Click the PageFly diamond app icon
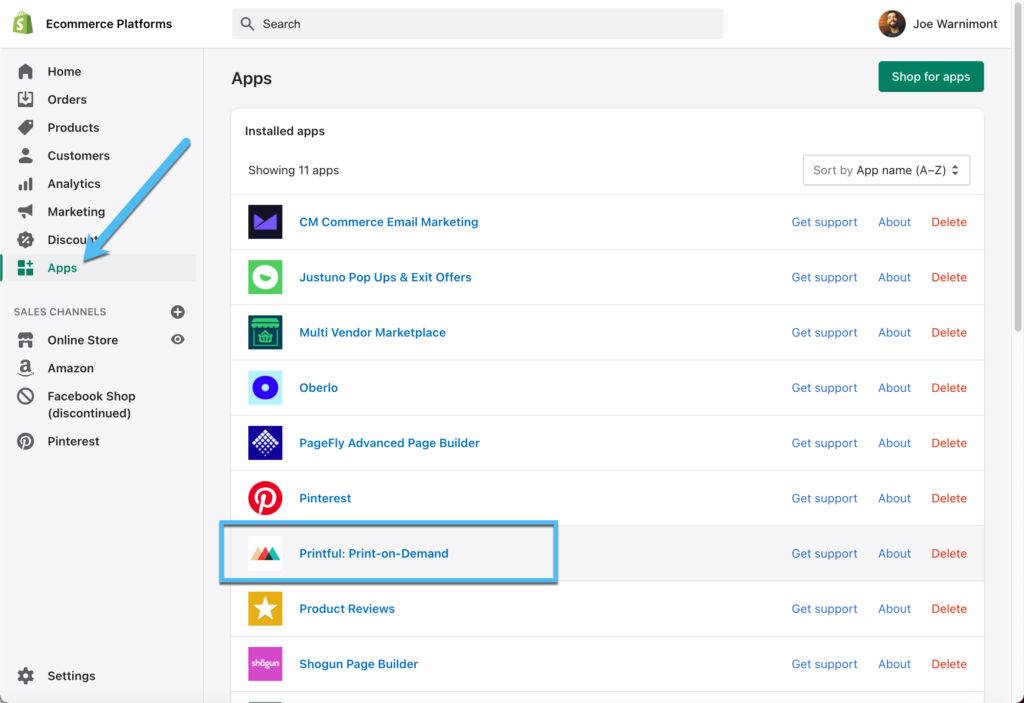 pyautogui.click(x=265, y=443)
